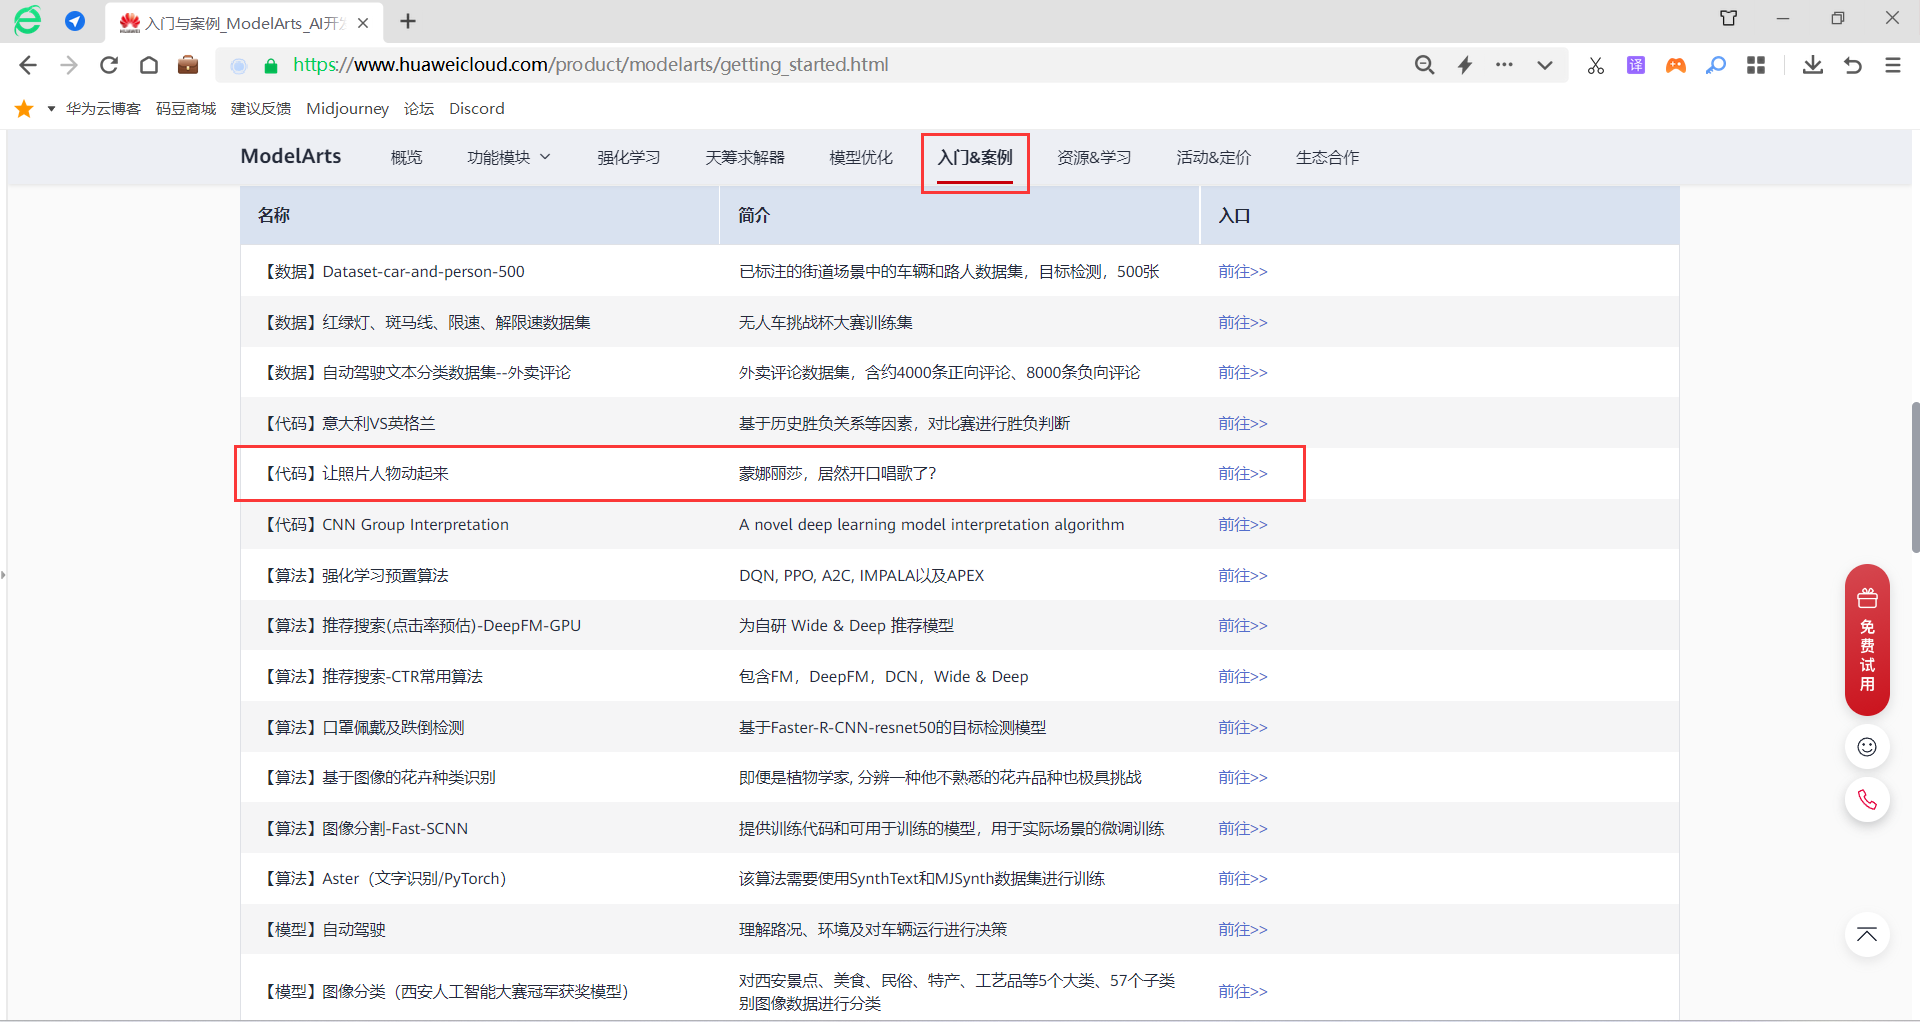Open the 论坛 bookmark

click(419, 108)
